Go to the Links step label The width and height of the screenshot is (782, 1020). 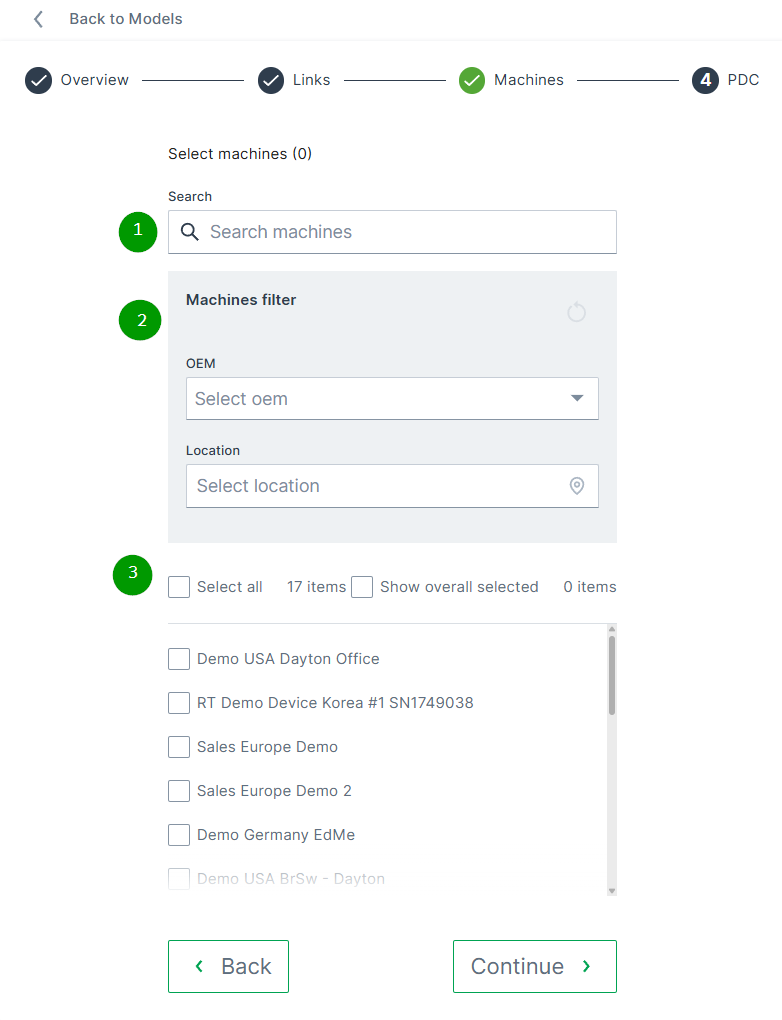coord(312,80)
